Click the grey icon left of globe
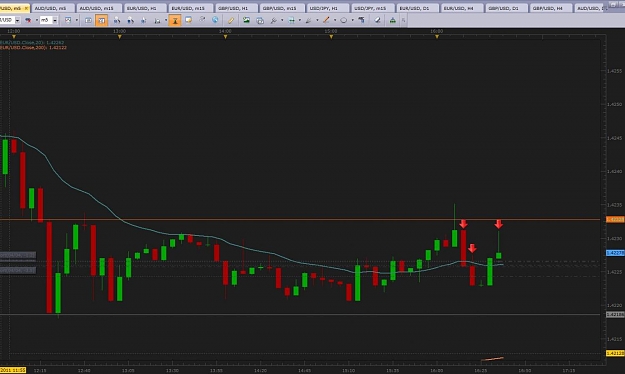625x374 pixels. pyautogui.click(x=202, y=20)
